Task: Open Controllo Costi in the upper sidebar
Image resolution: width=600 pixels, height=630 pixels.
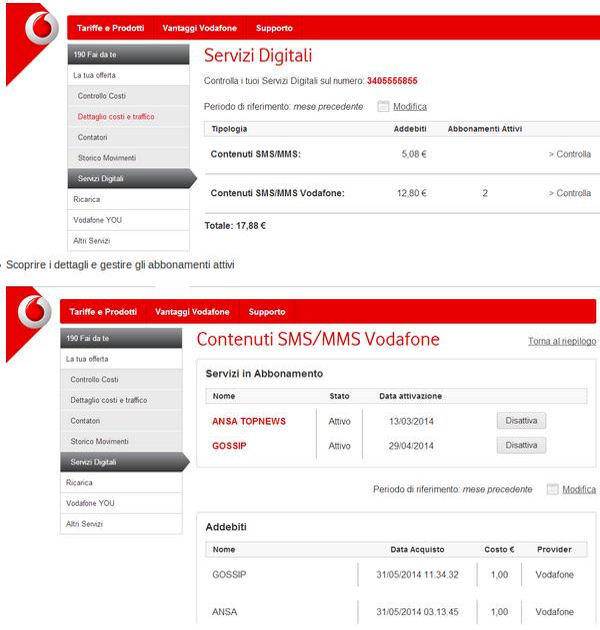Action: (128, 96)
